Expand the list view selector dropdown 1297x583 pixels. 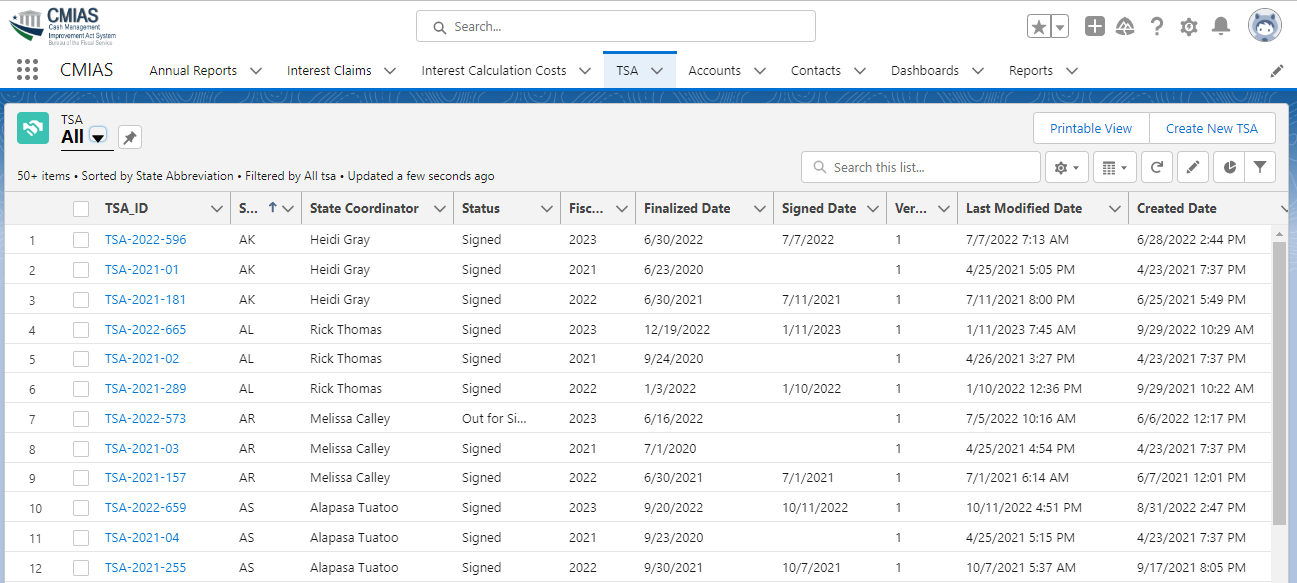click(x=98, y=137)
